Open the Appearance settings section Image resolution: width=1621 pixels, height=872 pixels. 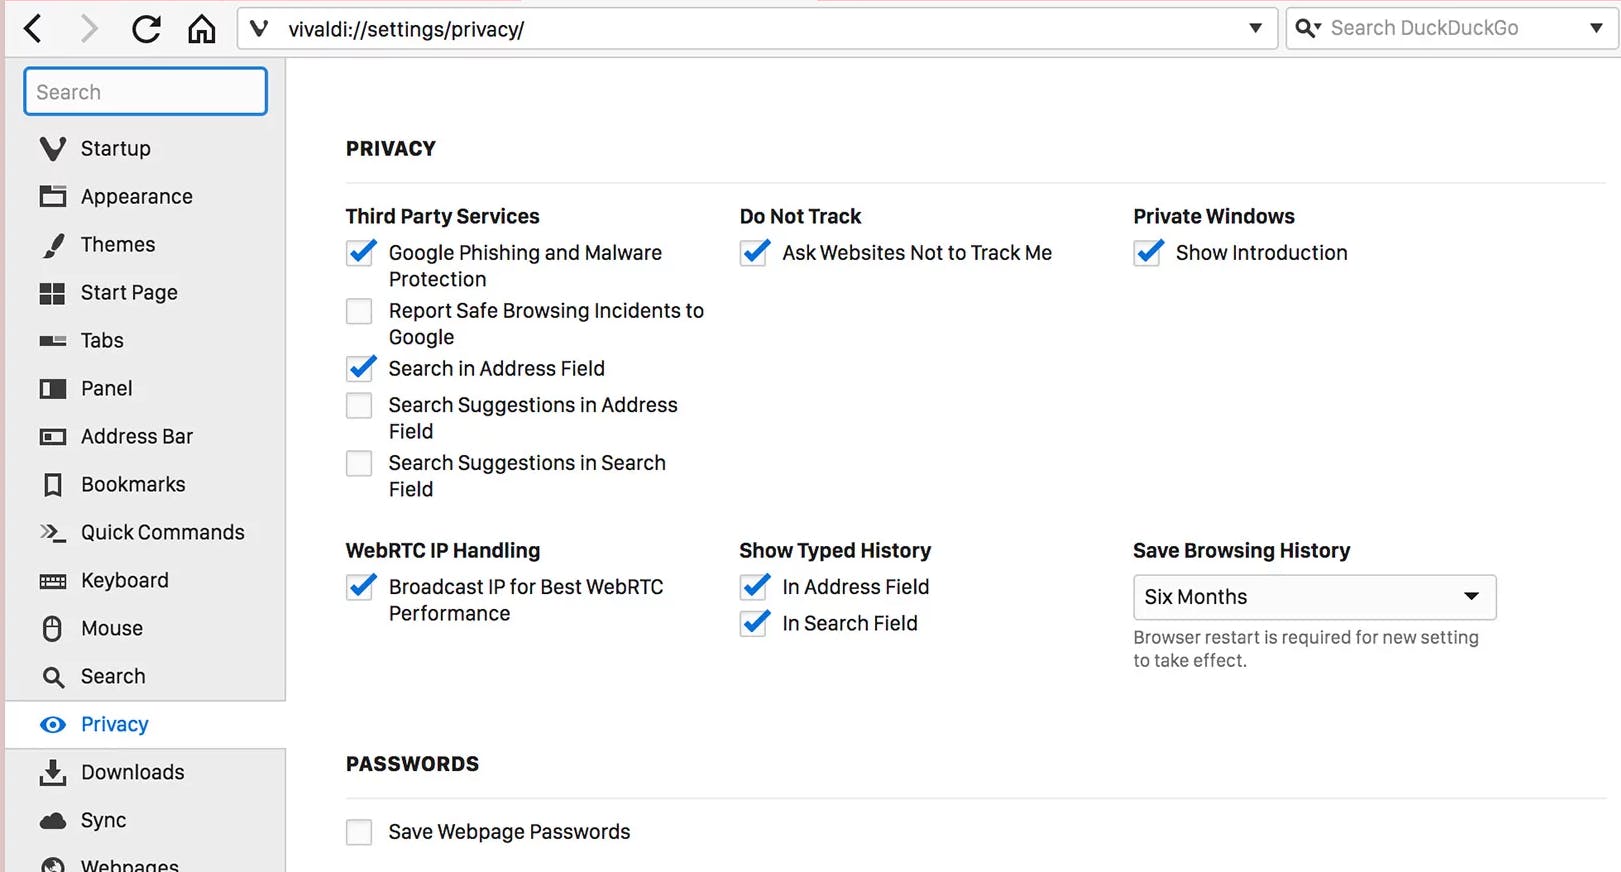tap(136, 197)
